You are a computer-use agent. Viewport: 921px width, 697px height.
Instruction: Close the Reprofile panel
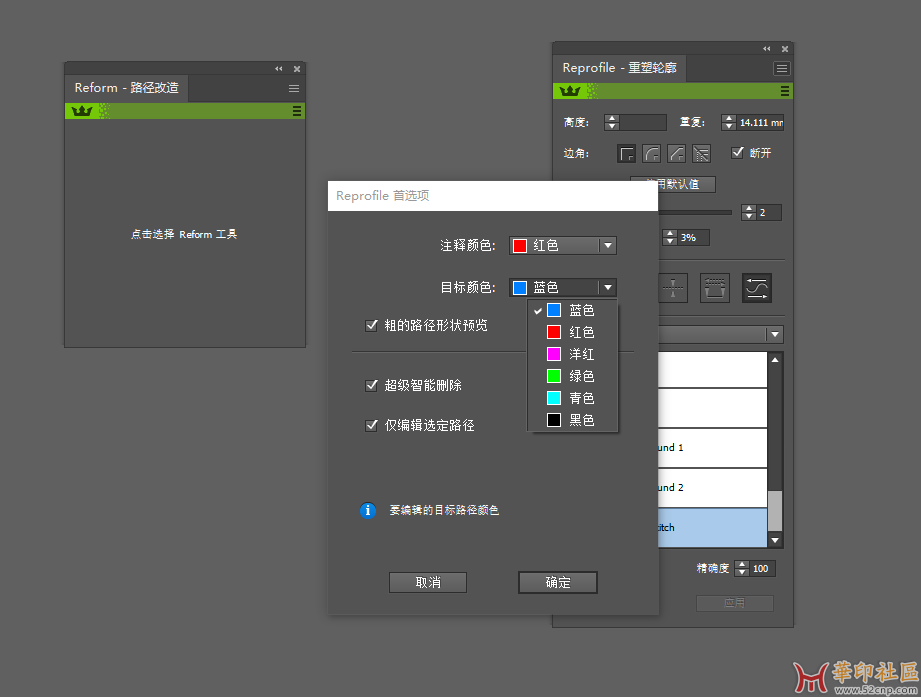tap(785, 49)
